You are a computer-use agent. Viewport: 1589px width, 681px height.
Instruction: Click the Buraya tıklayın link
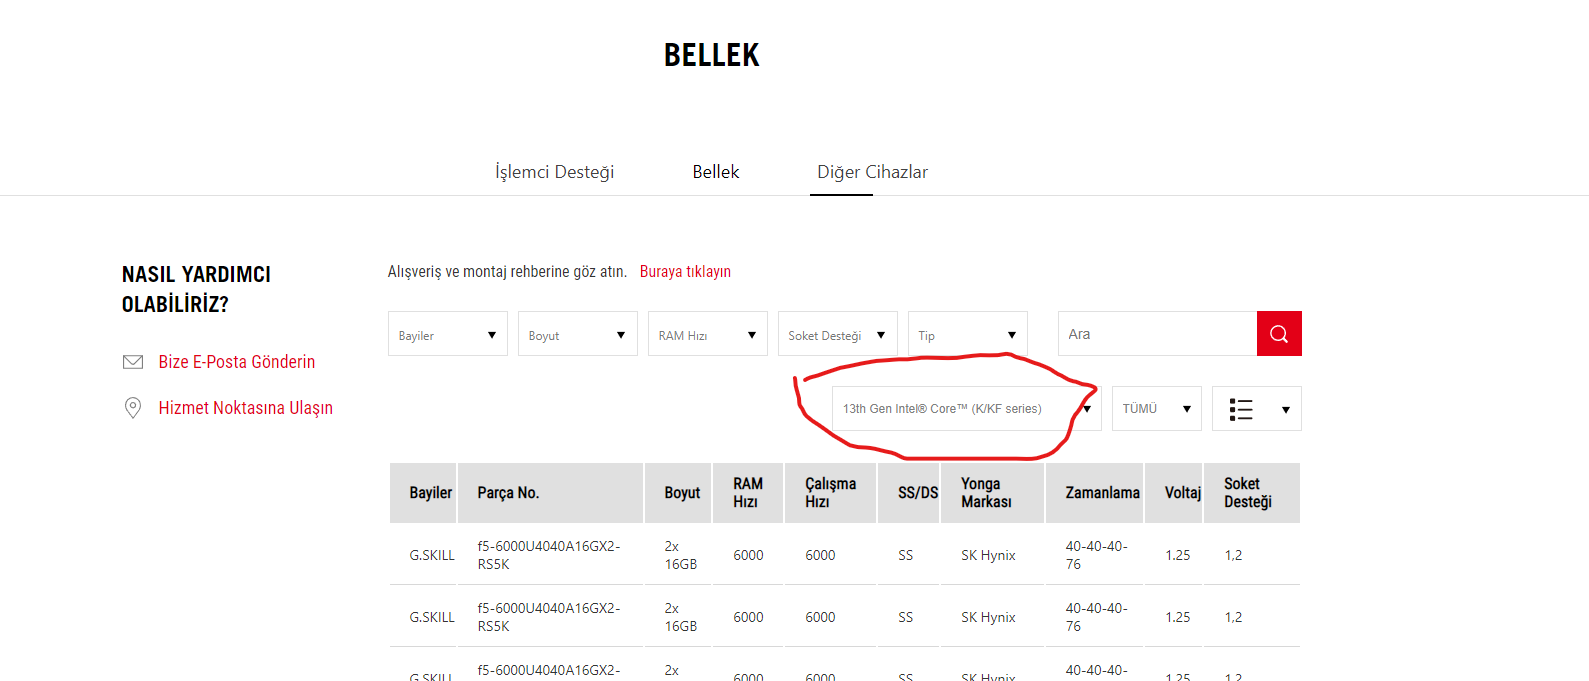[685, 272]
